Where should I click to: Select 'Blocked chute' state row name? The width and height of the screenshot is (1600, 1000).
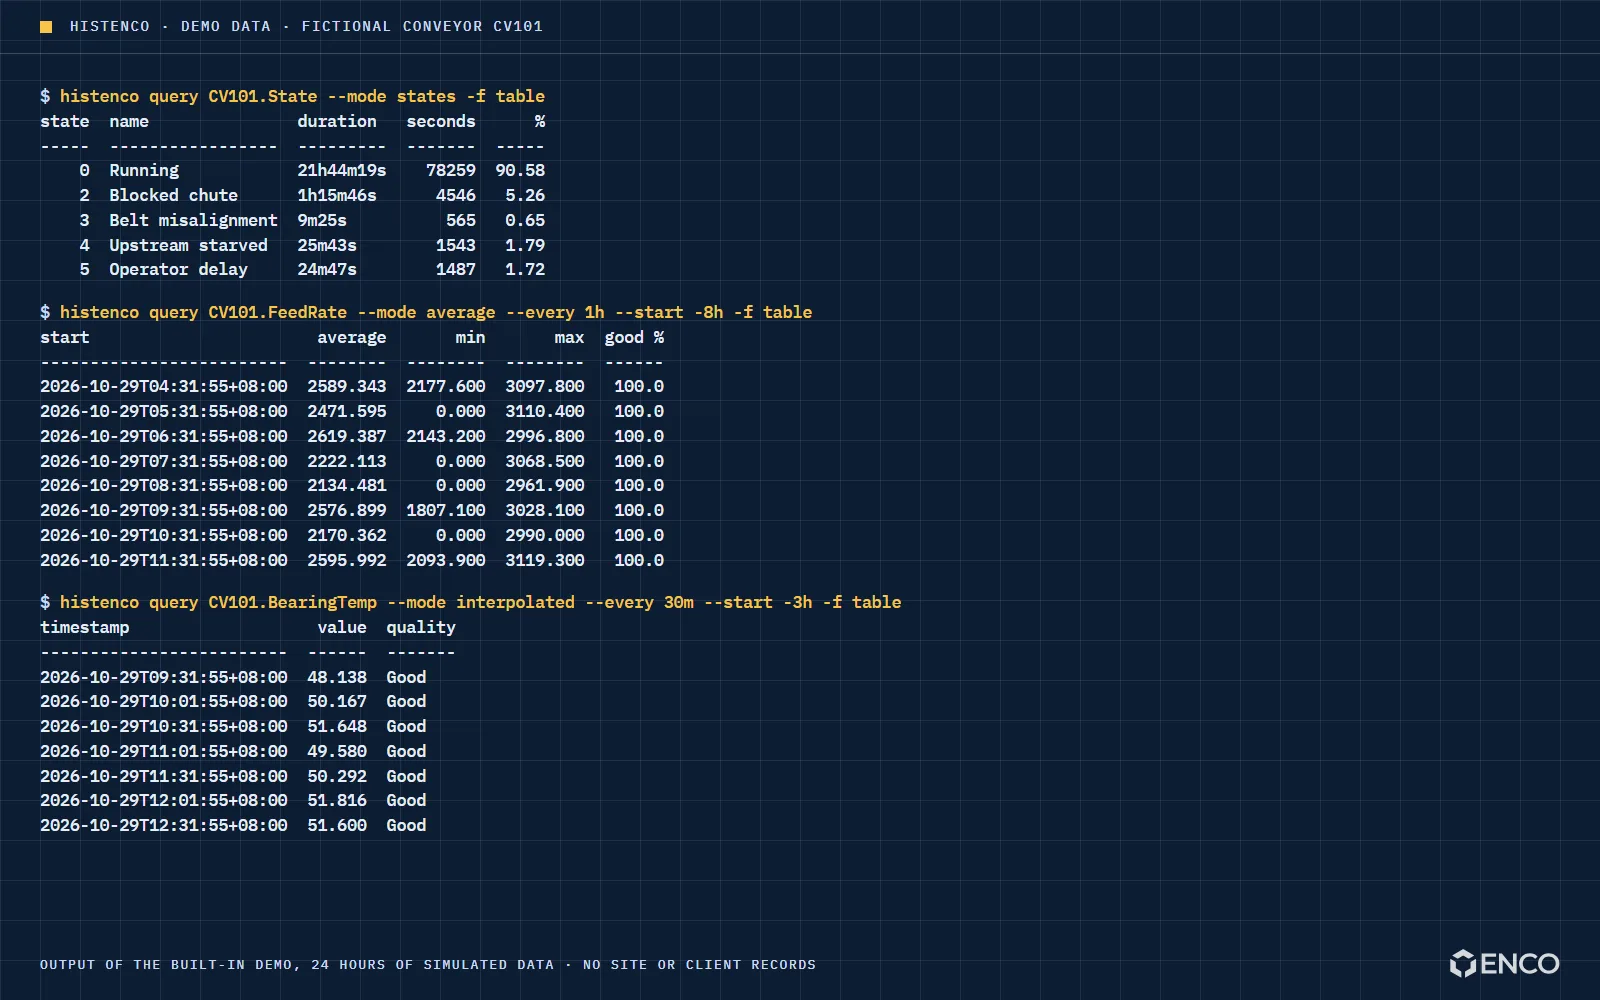[174, 195]
